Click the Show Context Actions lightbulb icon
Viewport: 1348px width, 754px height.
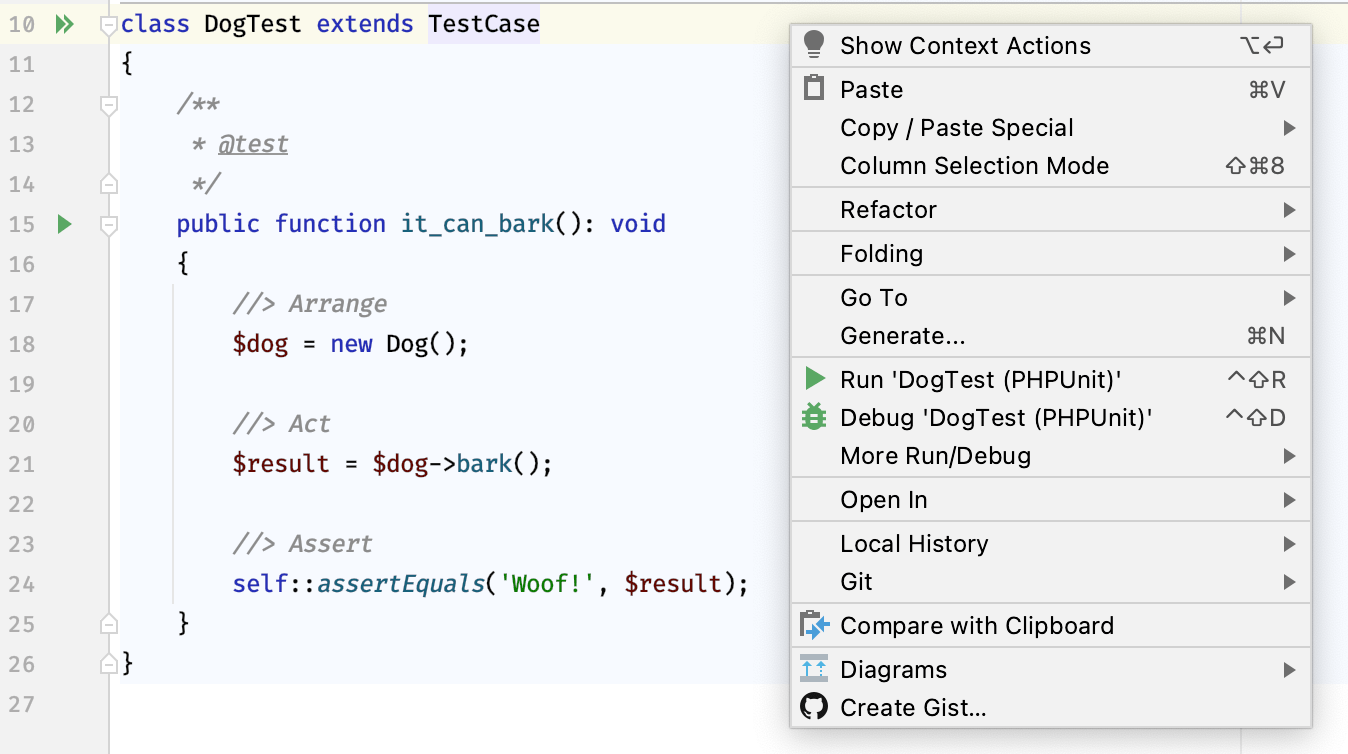coord(816,45)
